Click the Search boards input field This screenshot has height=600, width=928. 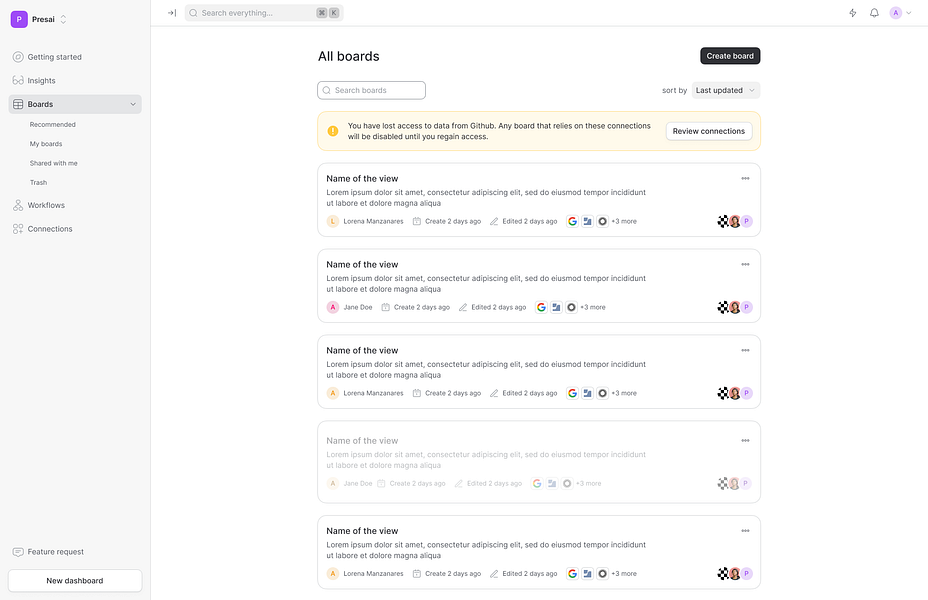[x=371, y=89]
